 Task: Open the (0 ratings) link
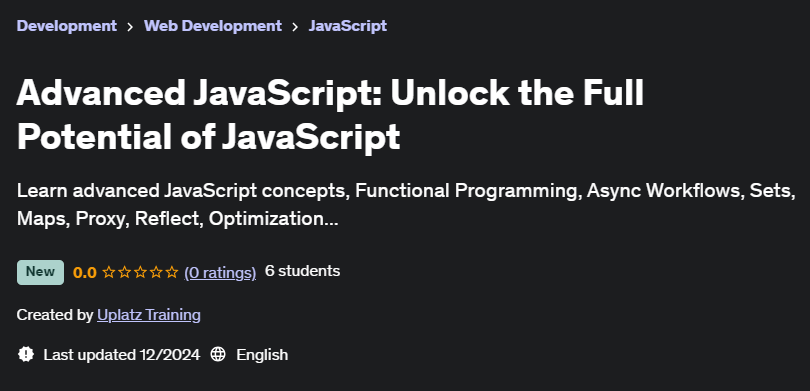coord(220,272)
